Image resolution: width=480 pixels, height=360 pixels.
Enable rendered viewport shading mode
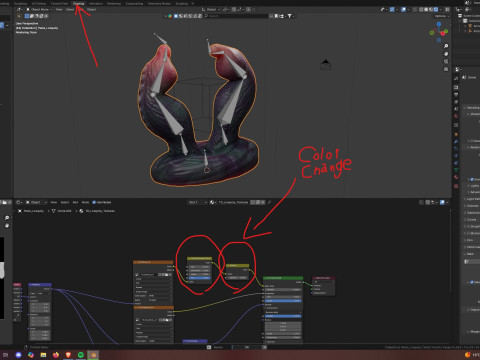(436, 10)
